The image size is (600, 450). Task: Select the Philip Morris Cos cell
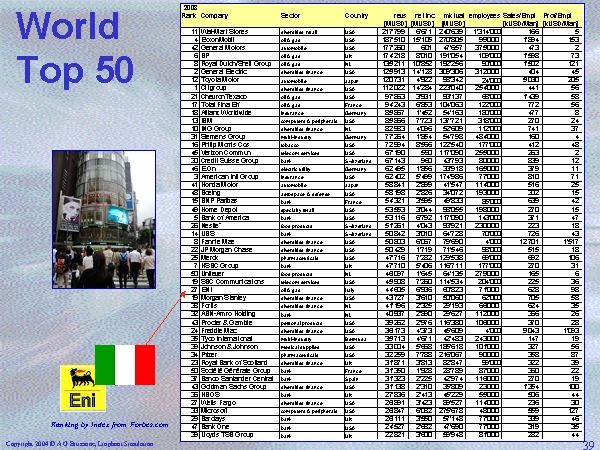(240, 145)
